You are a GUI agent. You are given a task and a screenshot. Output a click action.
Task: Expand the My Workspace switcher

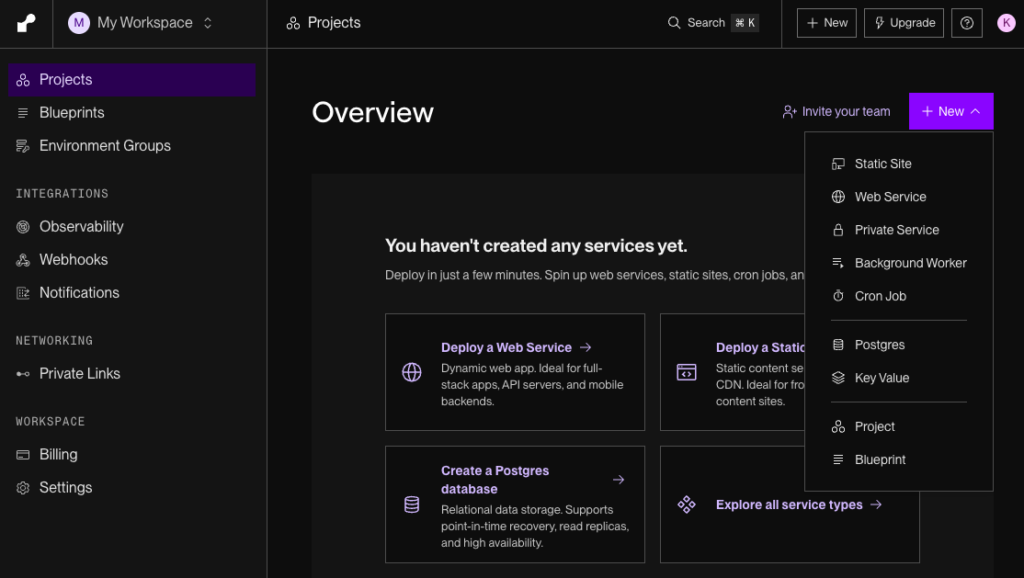141,23
